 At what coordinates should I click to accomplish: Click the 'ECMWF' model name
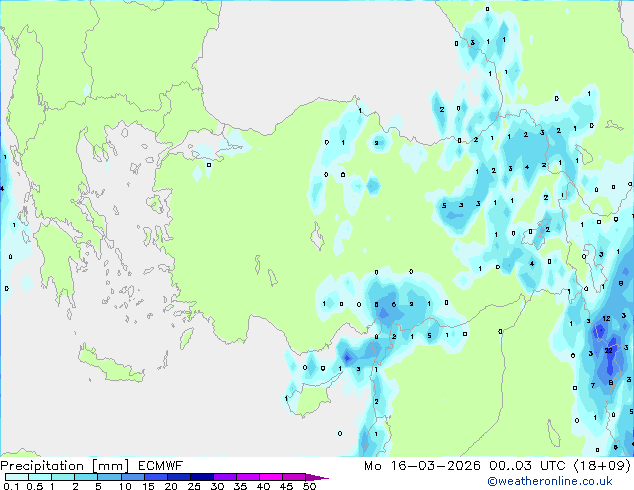click(161, 466)
